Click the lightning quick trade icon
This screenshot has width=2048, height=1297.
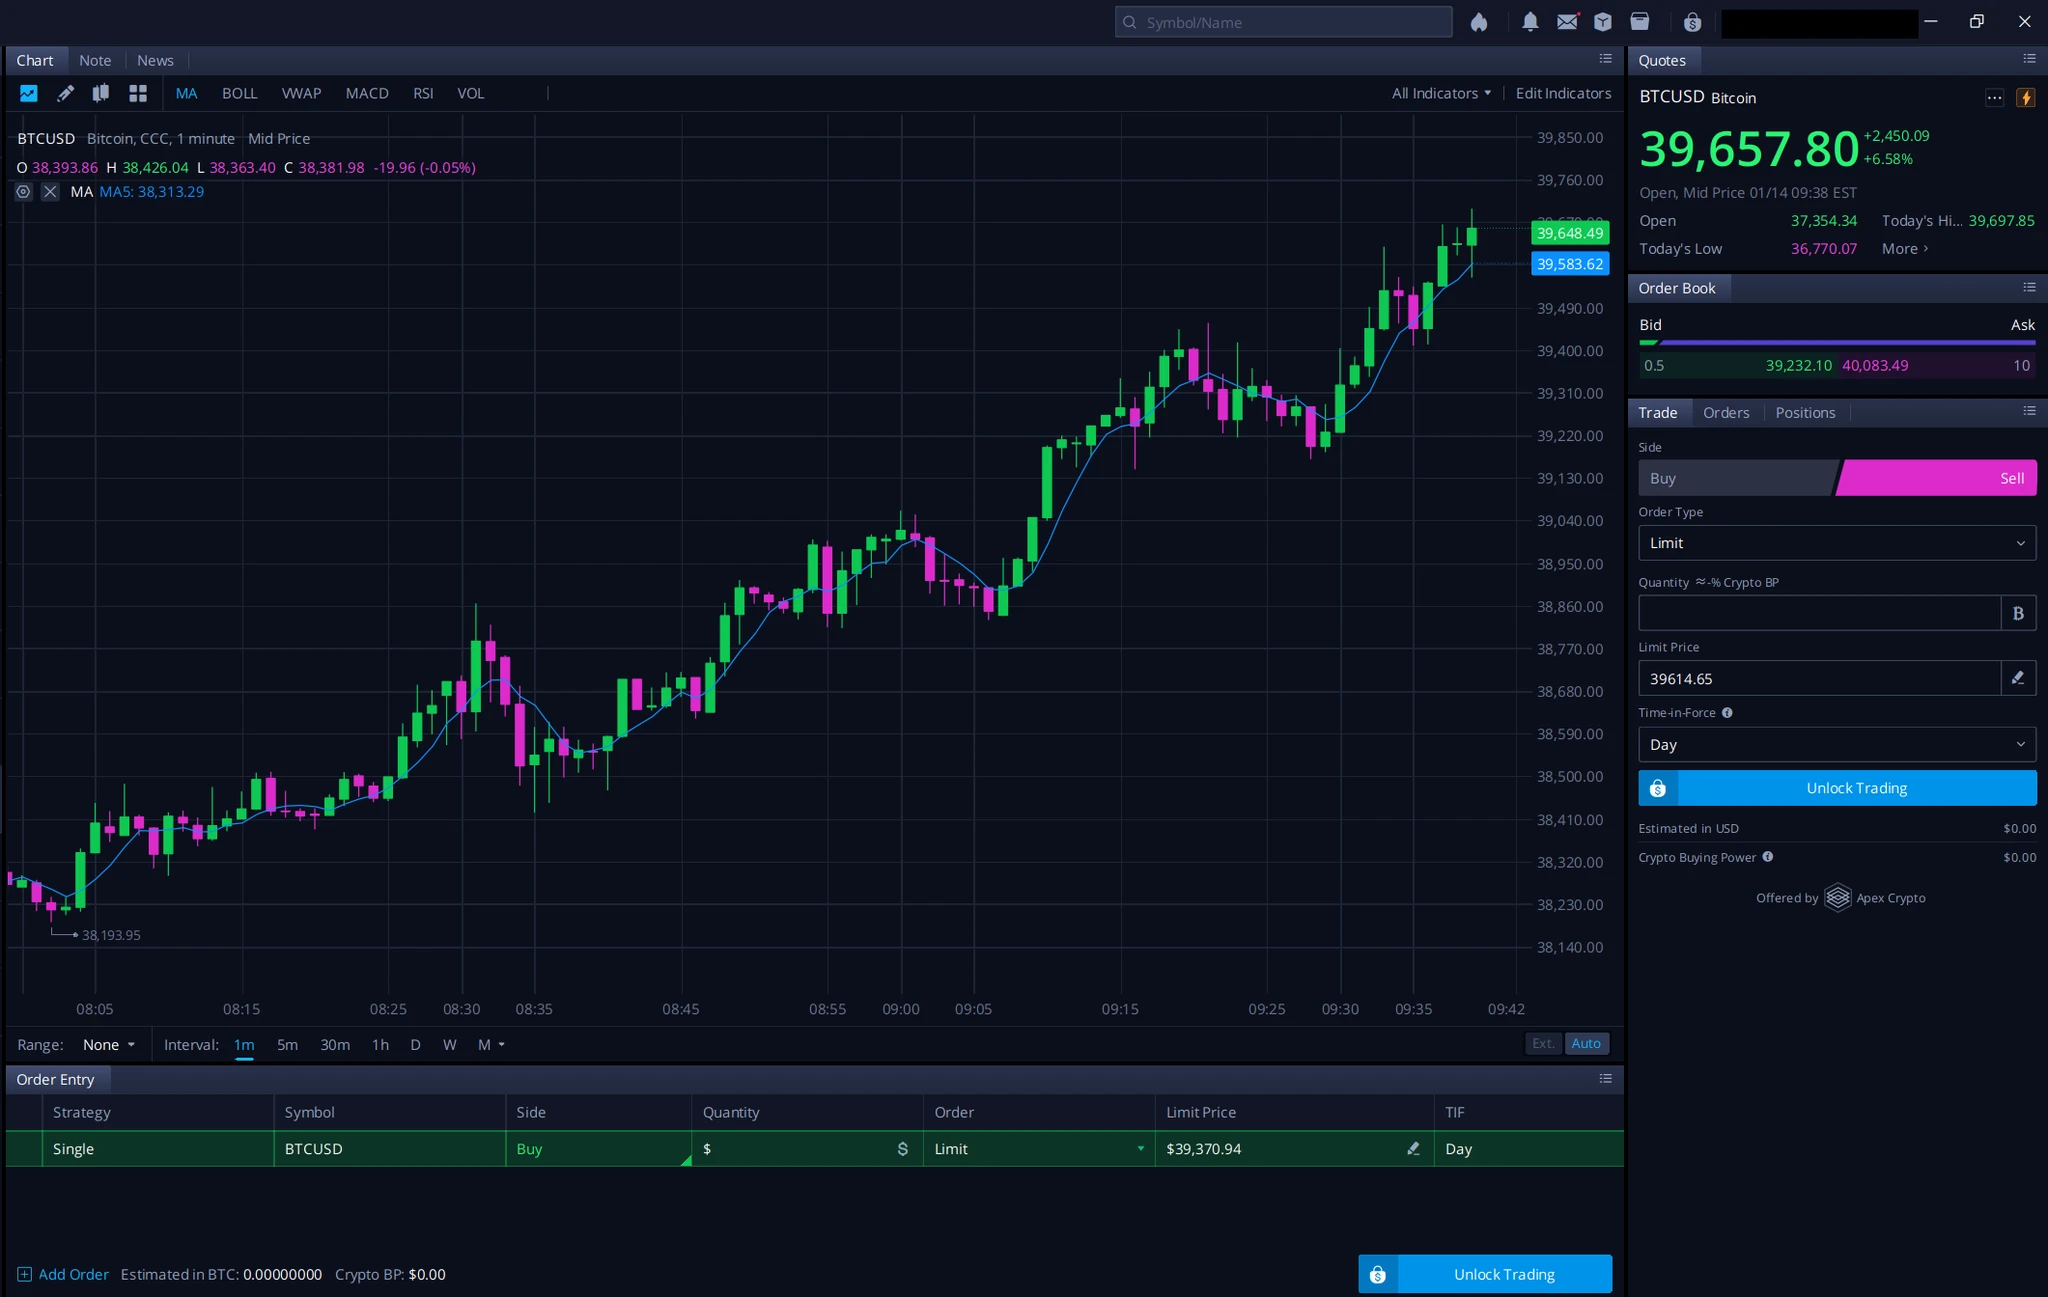coord(2026,97)
